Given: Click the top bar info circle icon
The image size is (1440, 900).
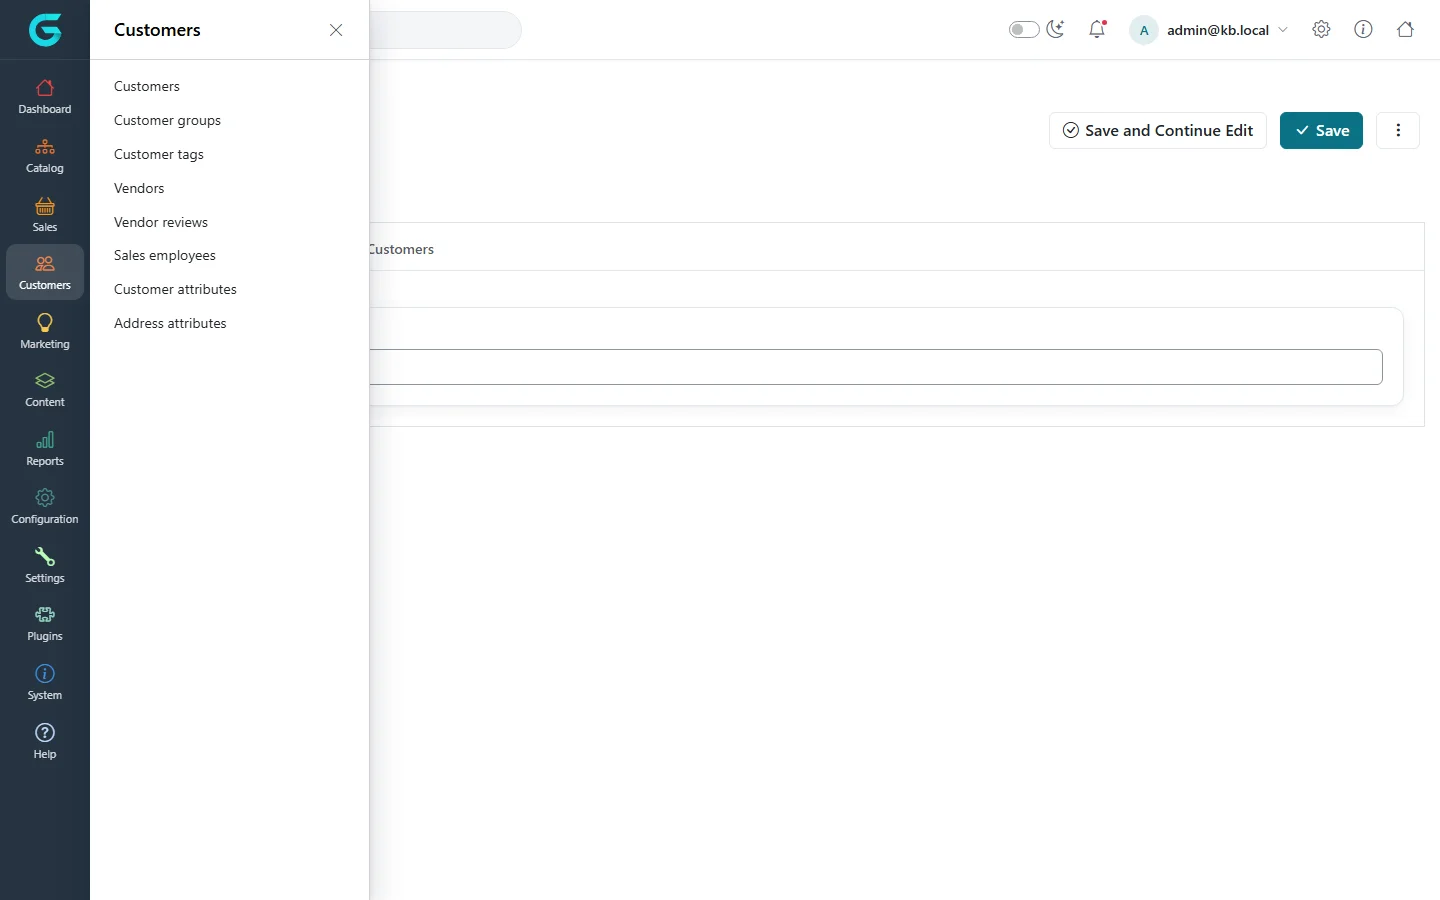Looking at the screenshot, I should 1363,29.
